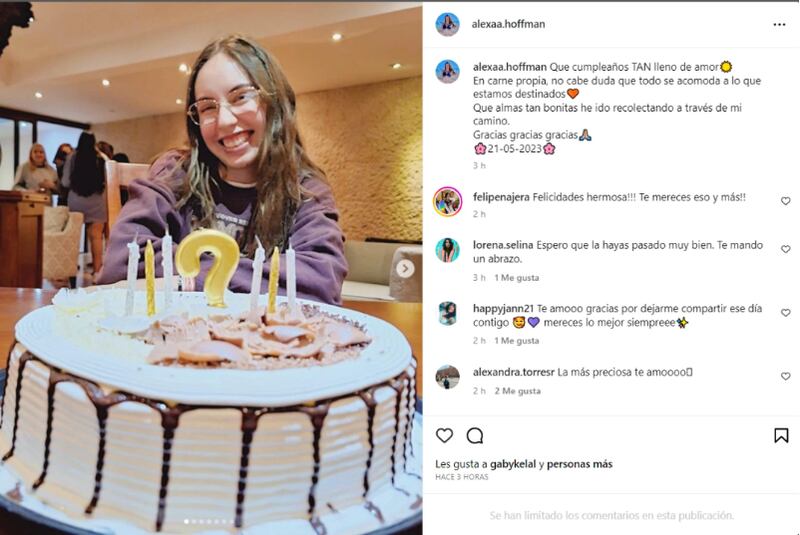800x535 pixels.
Task: Visit alexaa.hoffman profile from header username
Action: pos(508,24)
